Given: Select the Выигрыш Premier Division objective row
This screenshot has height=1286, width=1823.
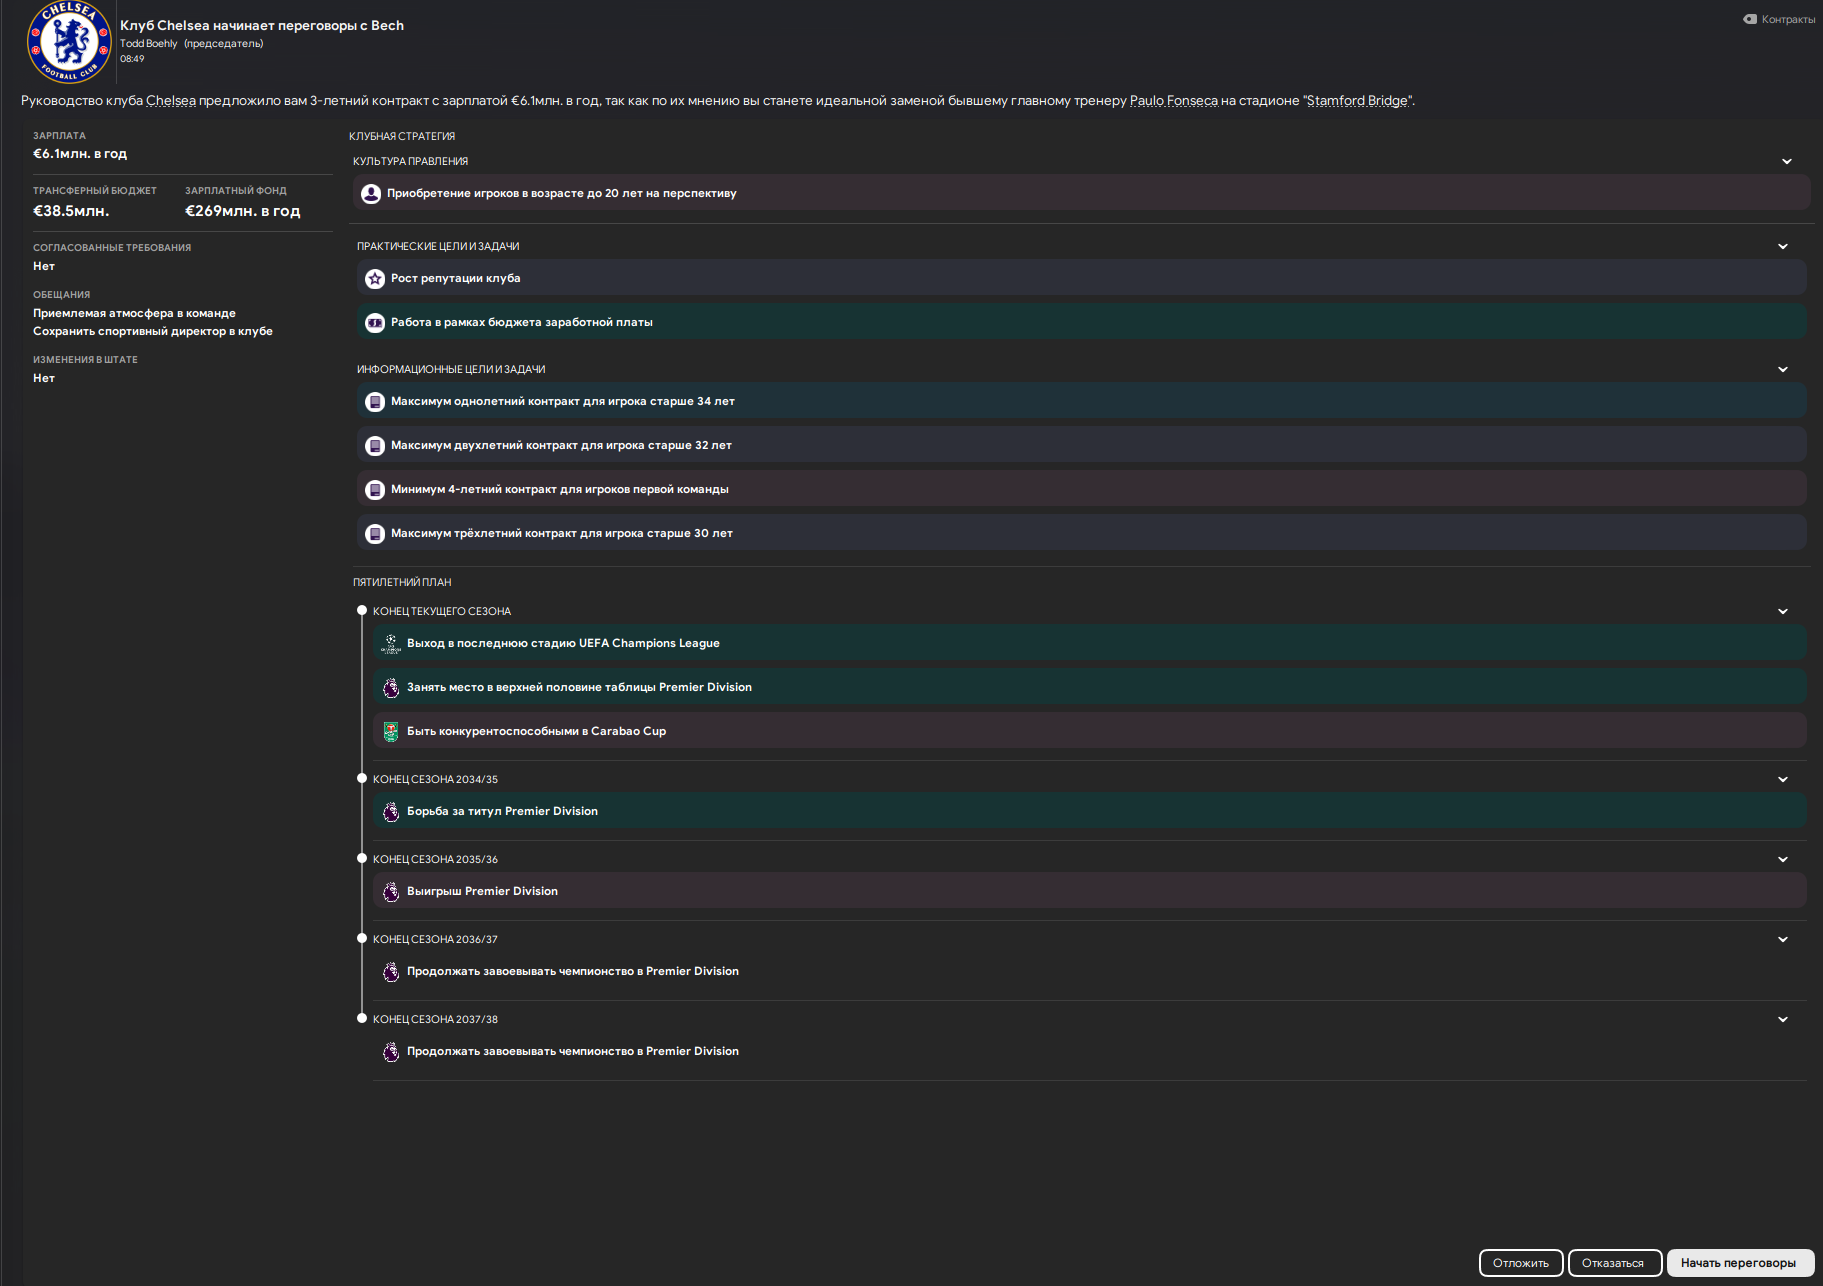Looking at the screenshot, I should [x=1090, y=891].
